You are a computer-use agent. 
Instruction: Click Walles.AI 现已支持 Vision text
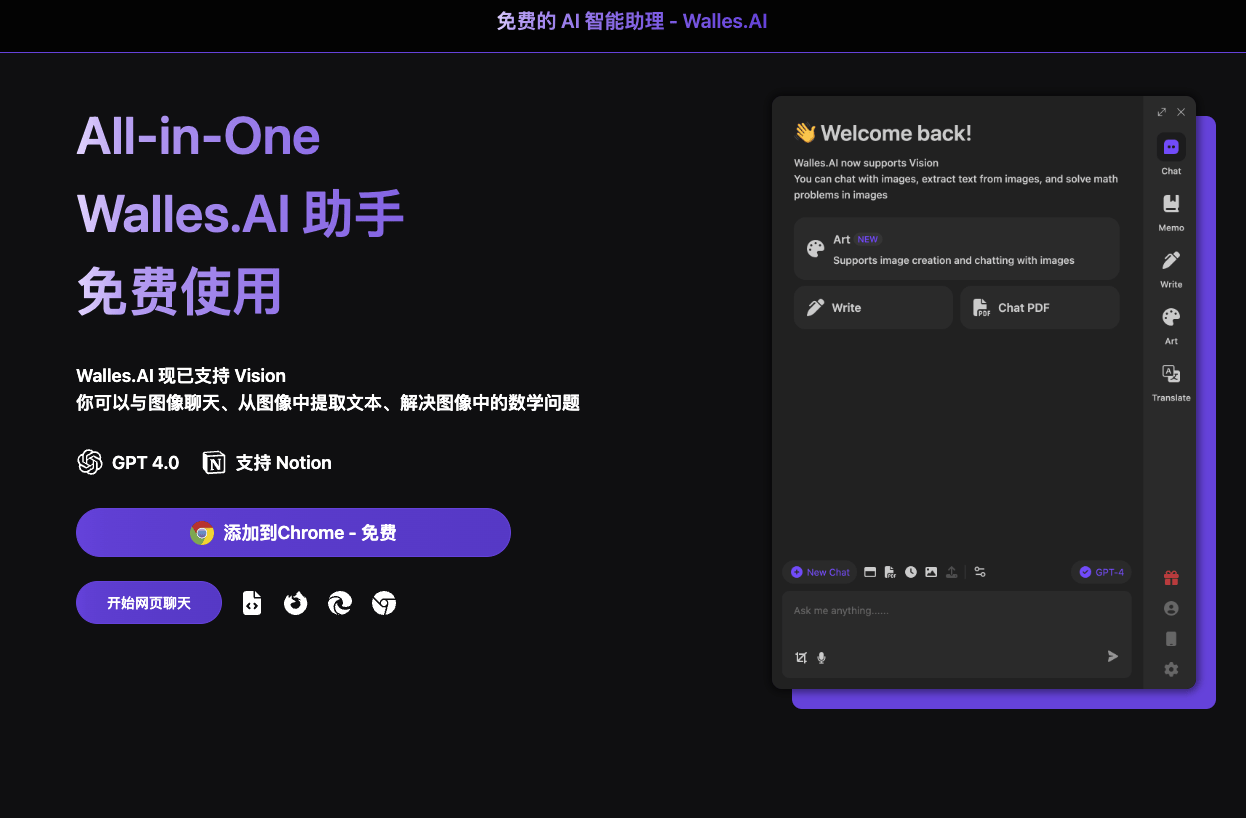point(181,376)
